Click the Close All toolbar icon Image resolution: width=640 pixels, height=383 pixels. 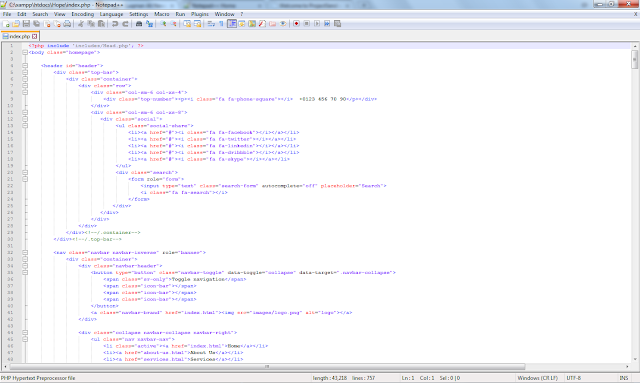tap(57, 24)
